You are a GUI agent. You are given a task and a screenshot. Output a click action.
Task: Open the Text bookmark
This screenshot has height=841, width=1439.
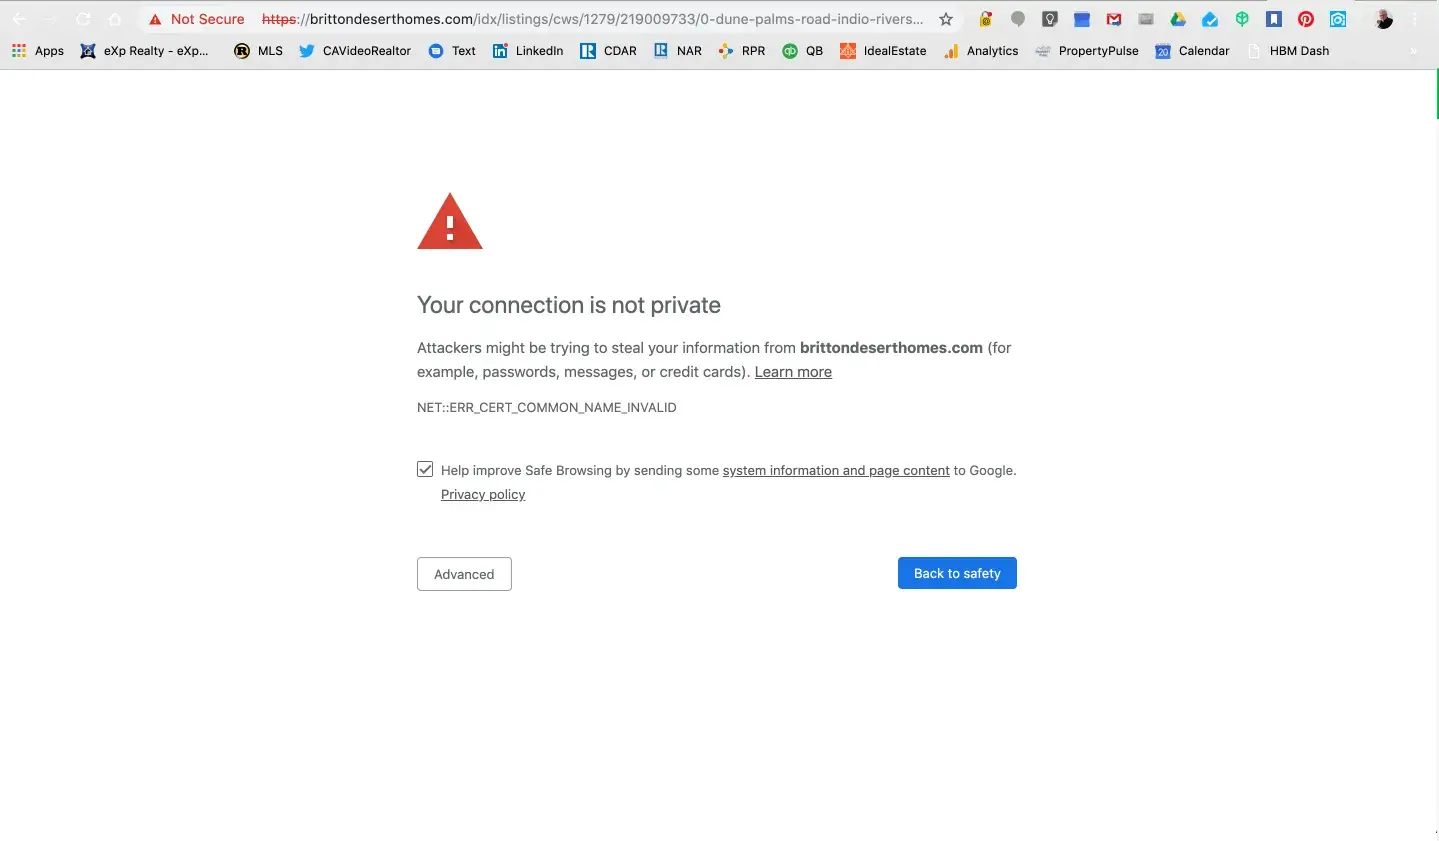(x=452, y=51)
